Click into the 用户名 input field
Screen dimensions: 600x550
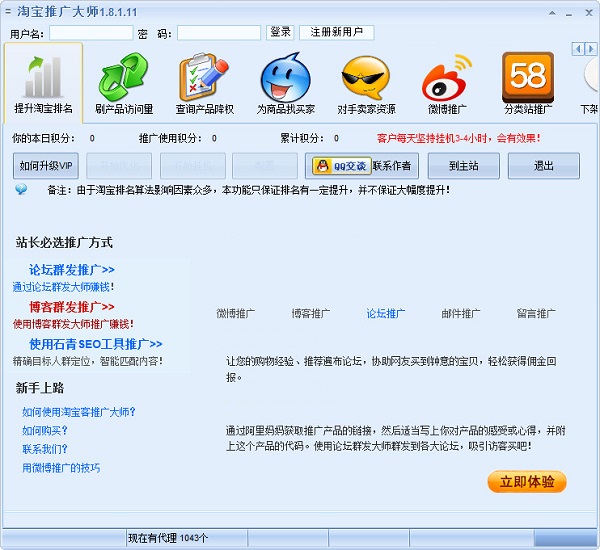(91, 33)
